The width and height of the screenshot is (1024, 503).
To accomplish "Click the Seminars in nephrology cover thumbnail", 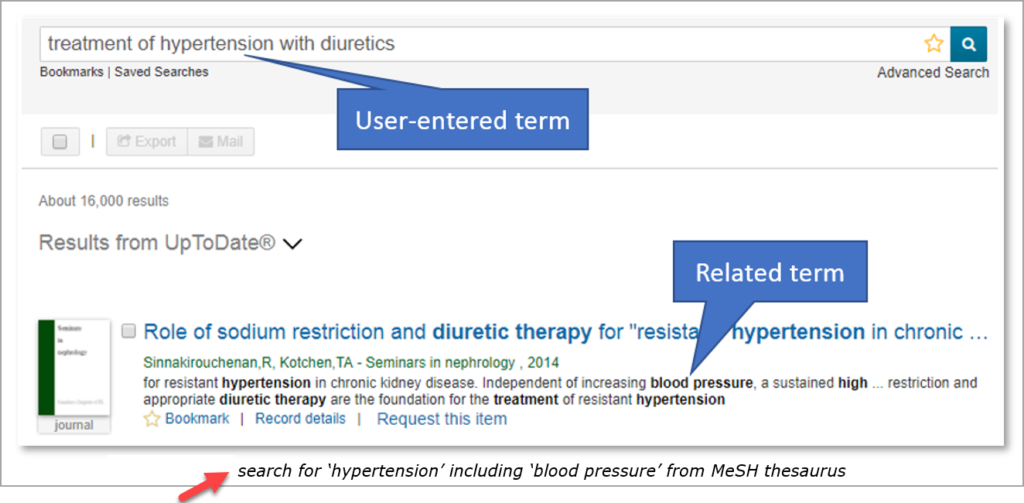I will point(74,367).
